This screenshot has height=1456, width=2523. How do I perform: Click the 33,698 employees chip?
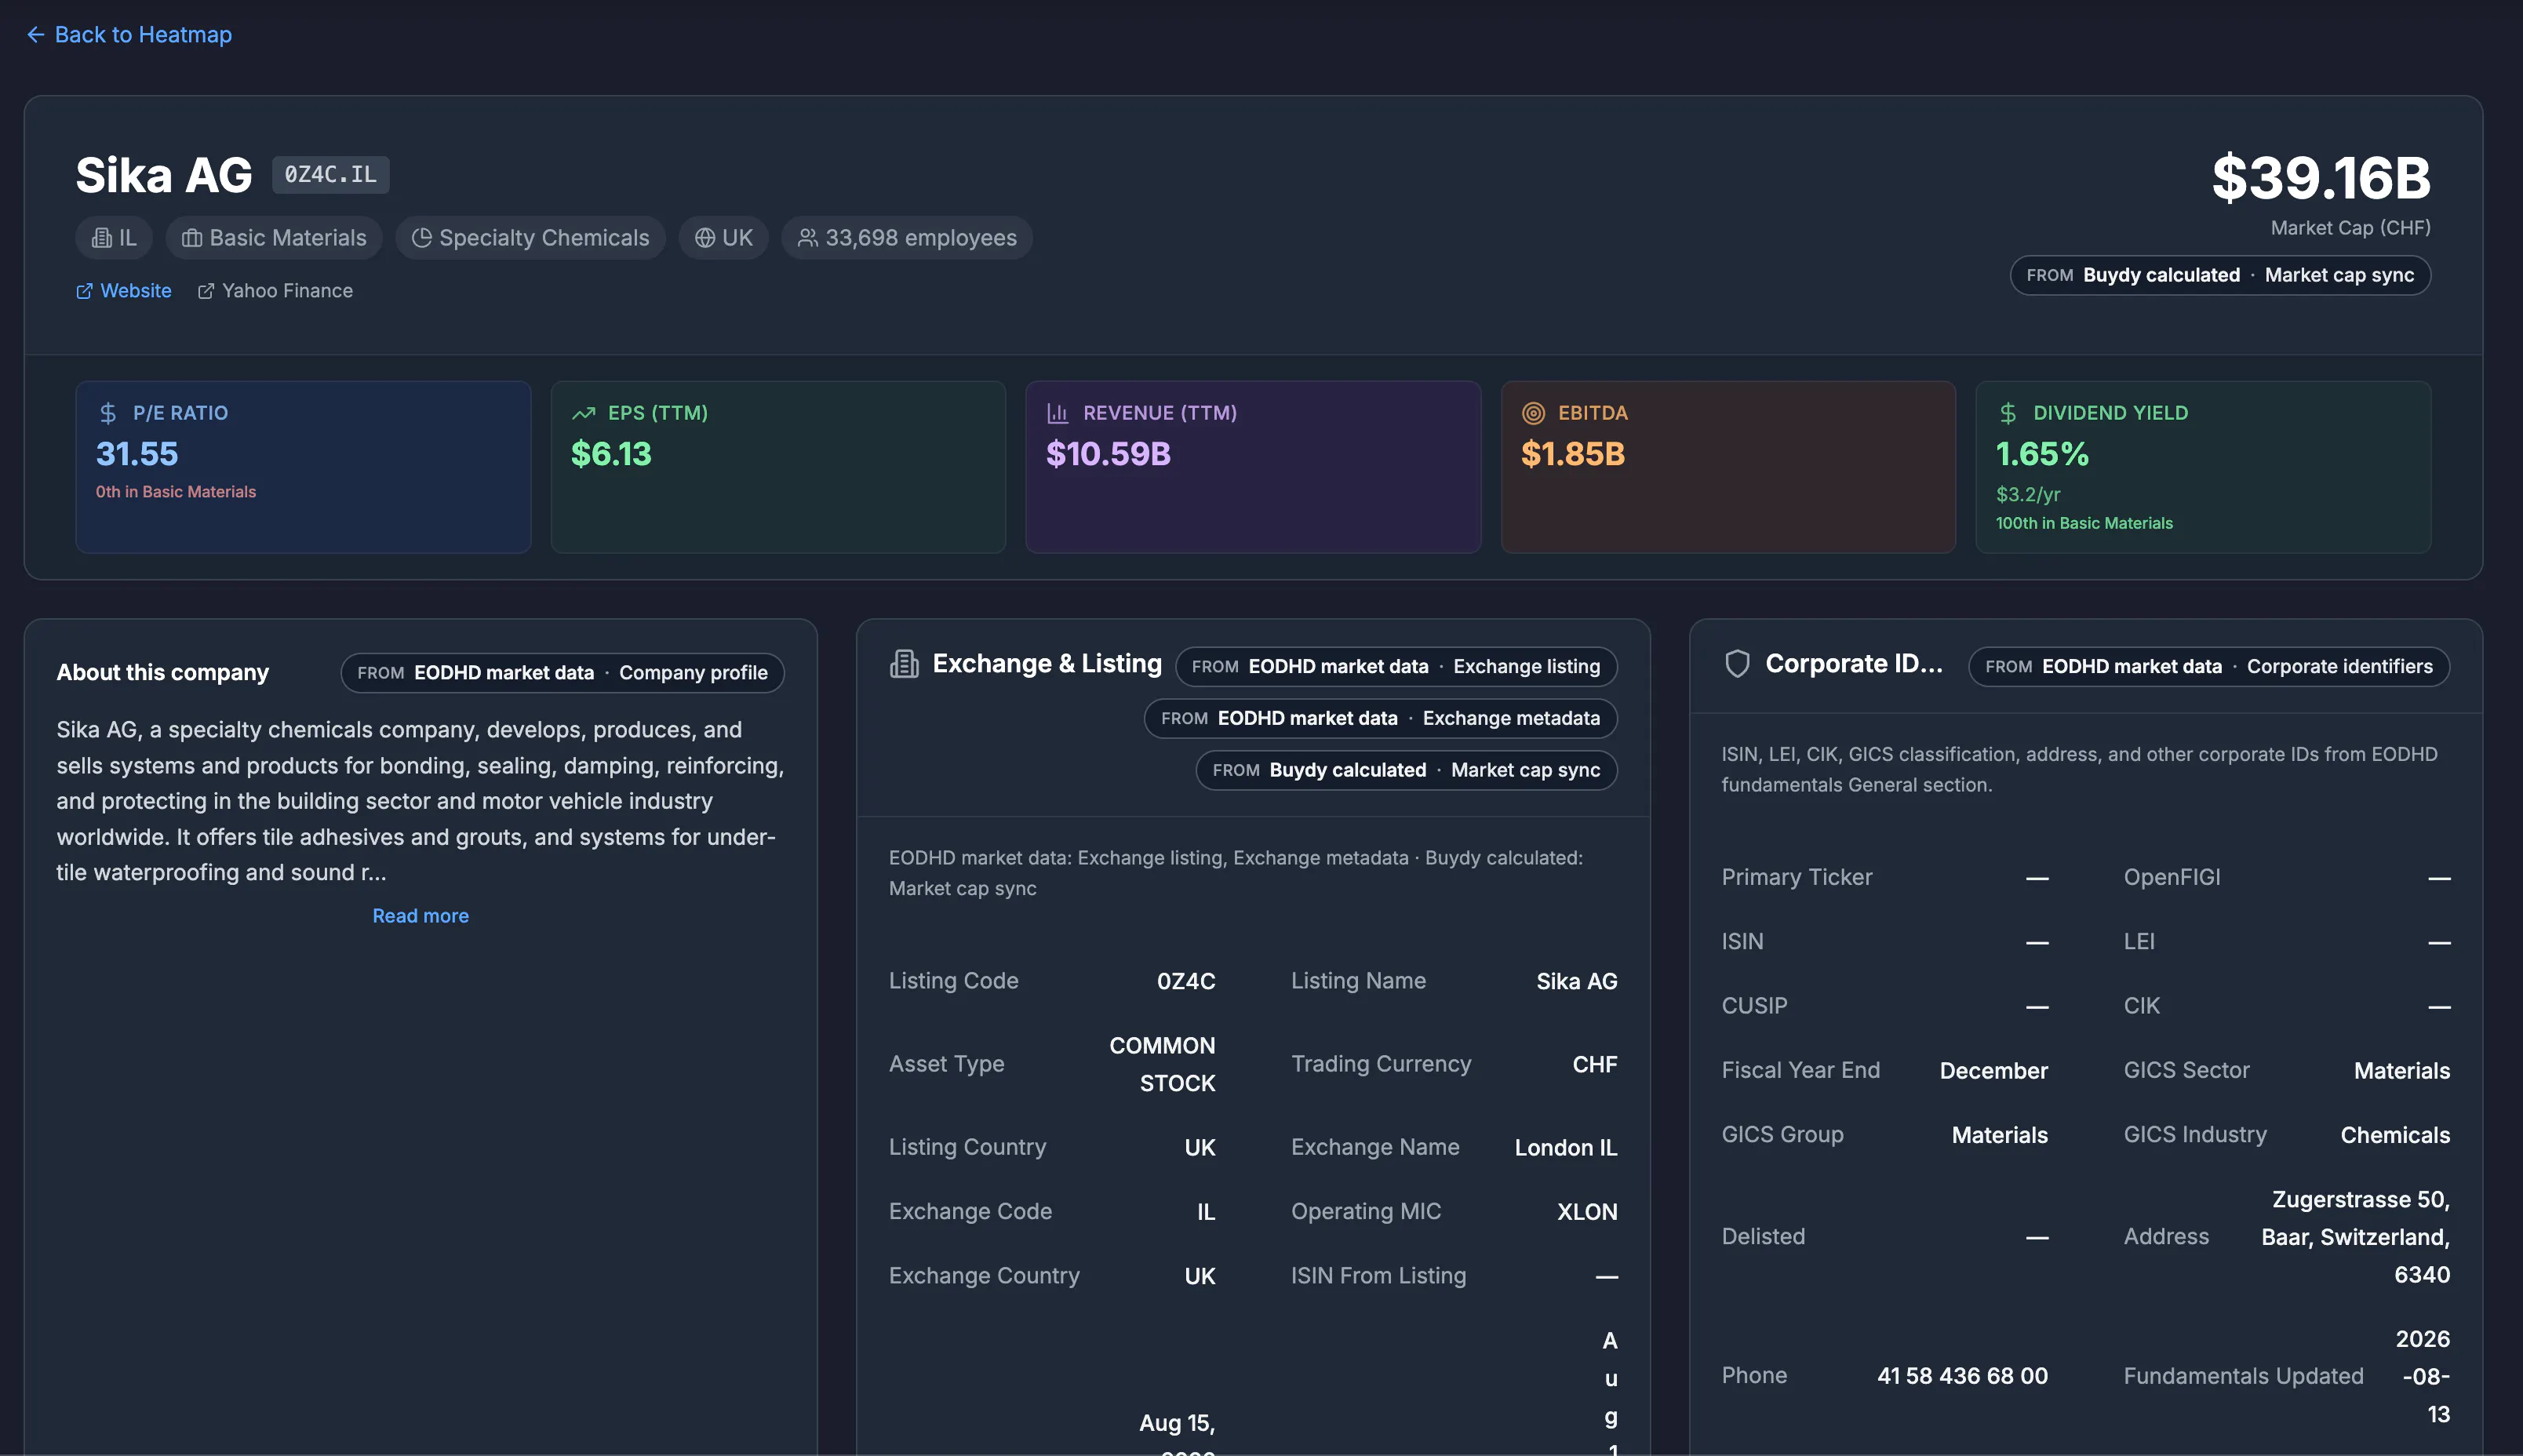pos(906,238)
